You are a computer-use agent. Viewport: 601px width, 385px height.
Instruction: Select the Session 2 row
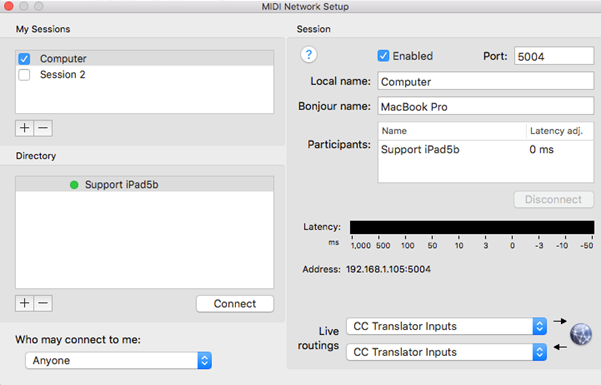pyautogui.click(x=145, y=74)
